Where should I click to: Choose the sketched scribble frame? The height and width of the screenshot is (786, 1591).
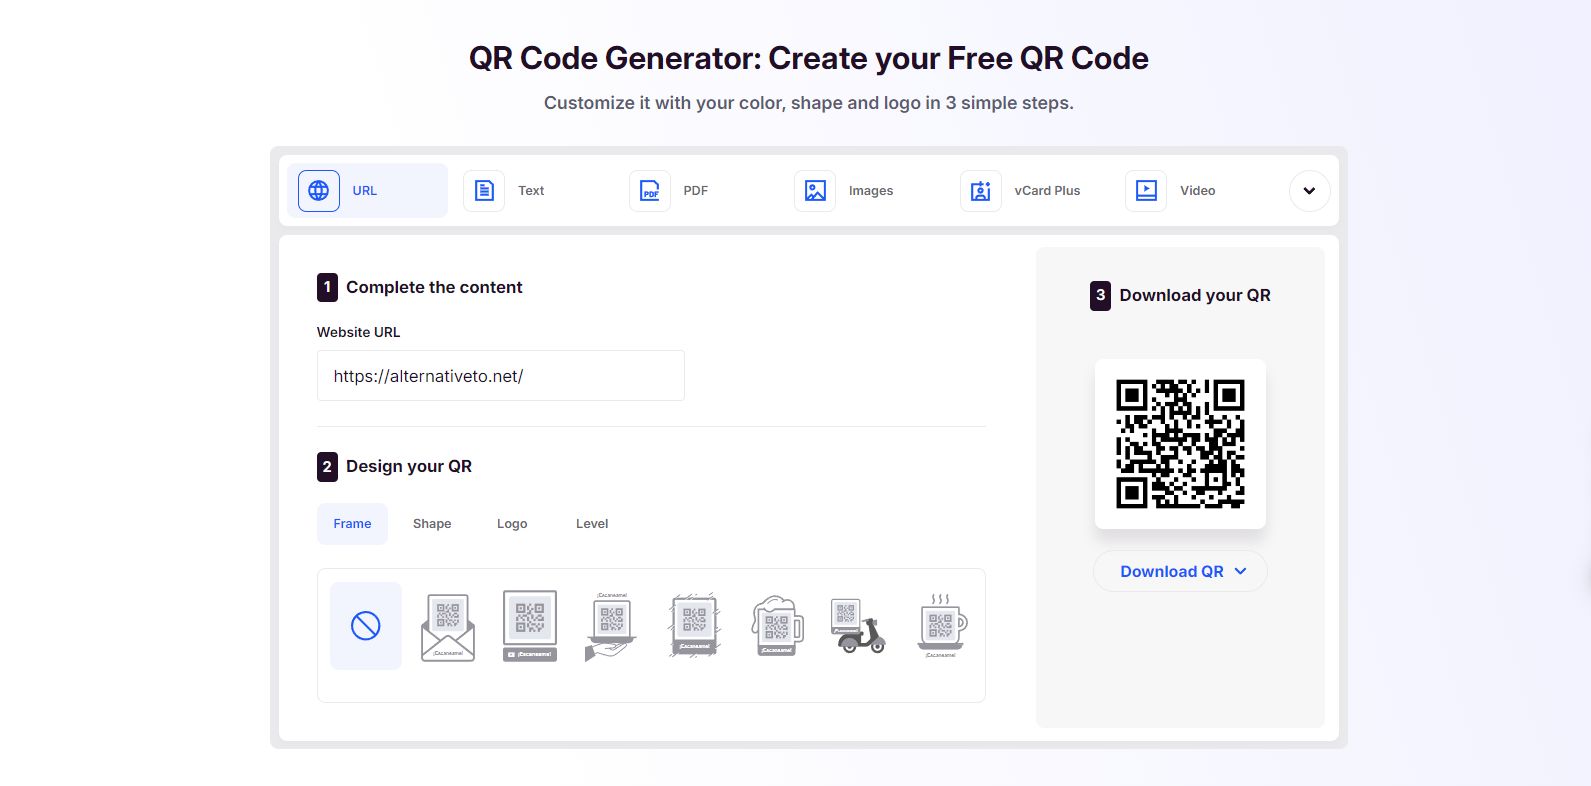click(694, 626)
